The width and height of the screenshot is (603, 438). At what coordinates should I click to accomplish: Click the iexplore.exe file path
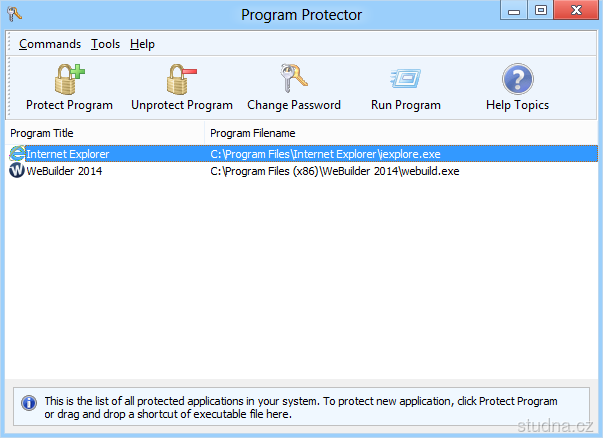[325, 154]
